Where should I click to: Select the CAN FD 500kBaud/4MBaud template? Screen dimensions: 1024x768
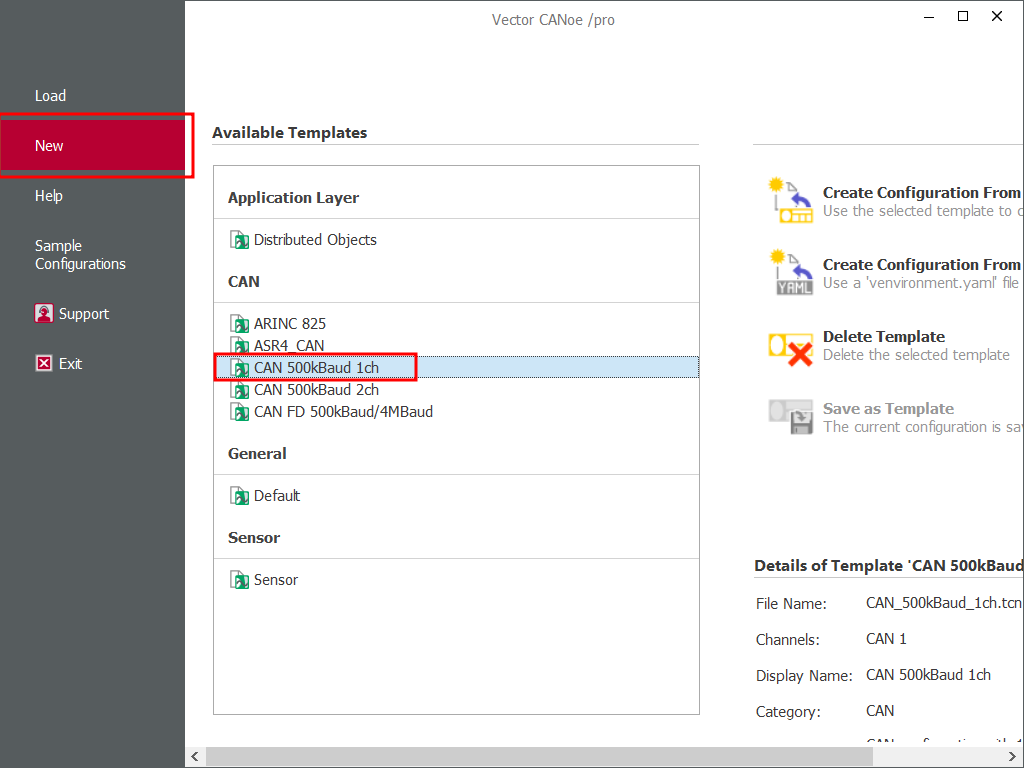click(x=343, y=412)
